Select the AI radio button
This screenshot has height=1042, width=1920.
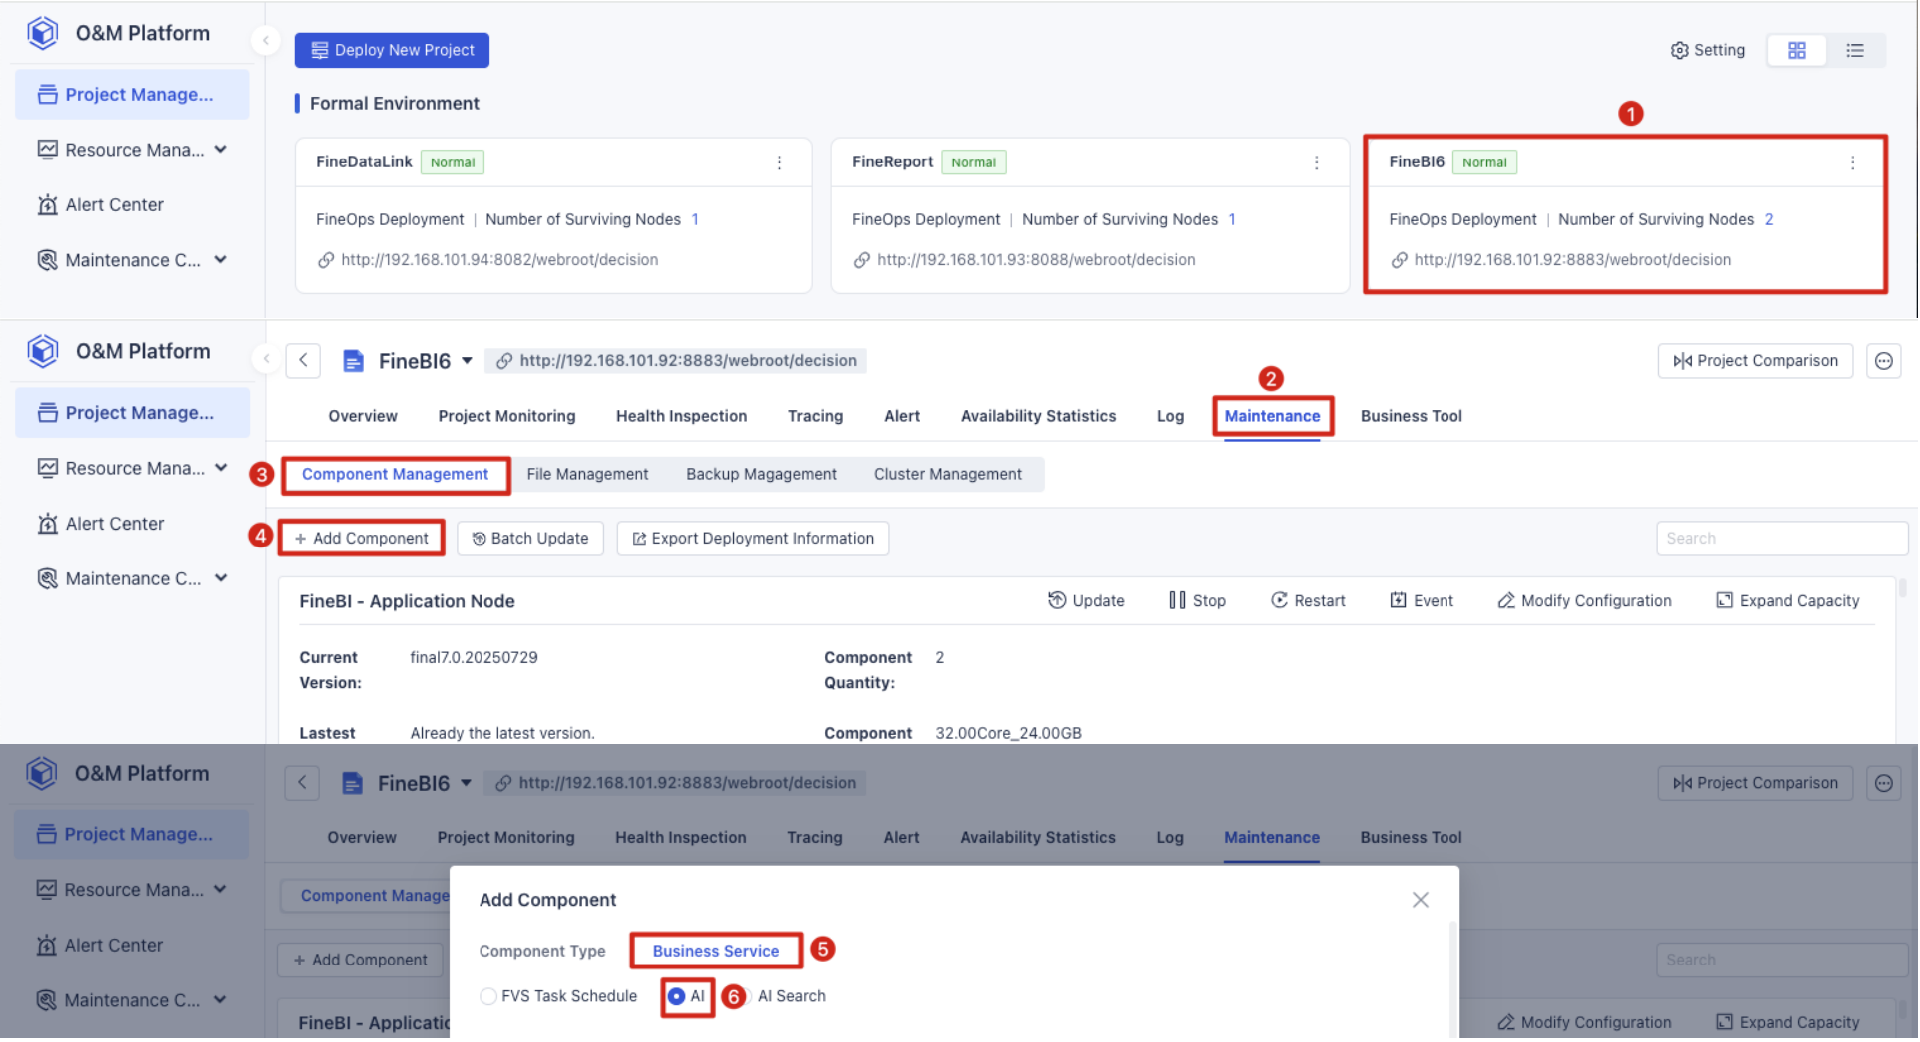[676, 996]
